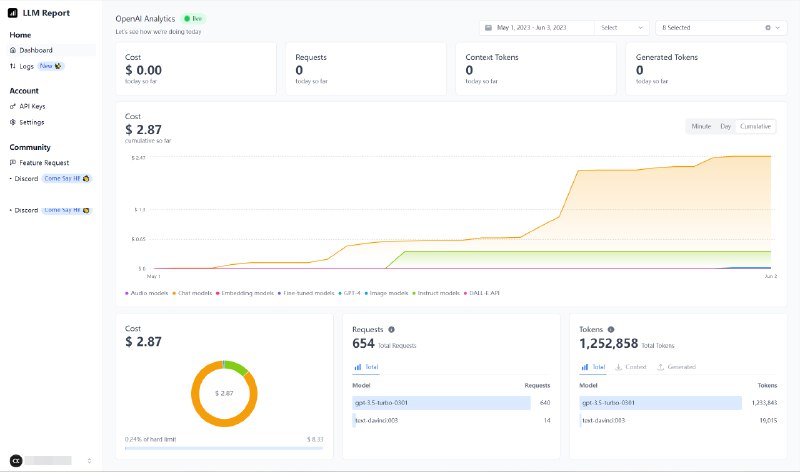Clear selections with the circular x icon
The height and width of the screenshot is (472, 800).
[767, 28]
